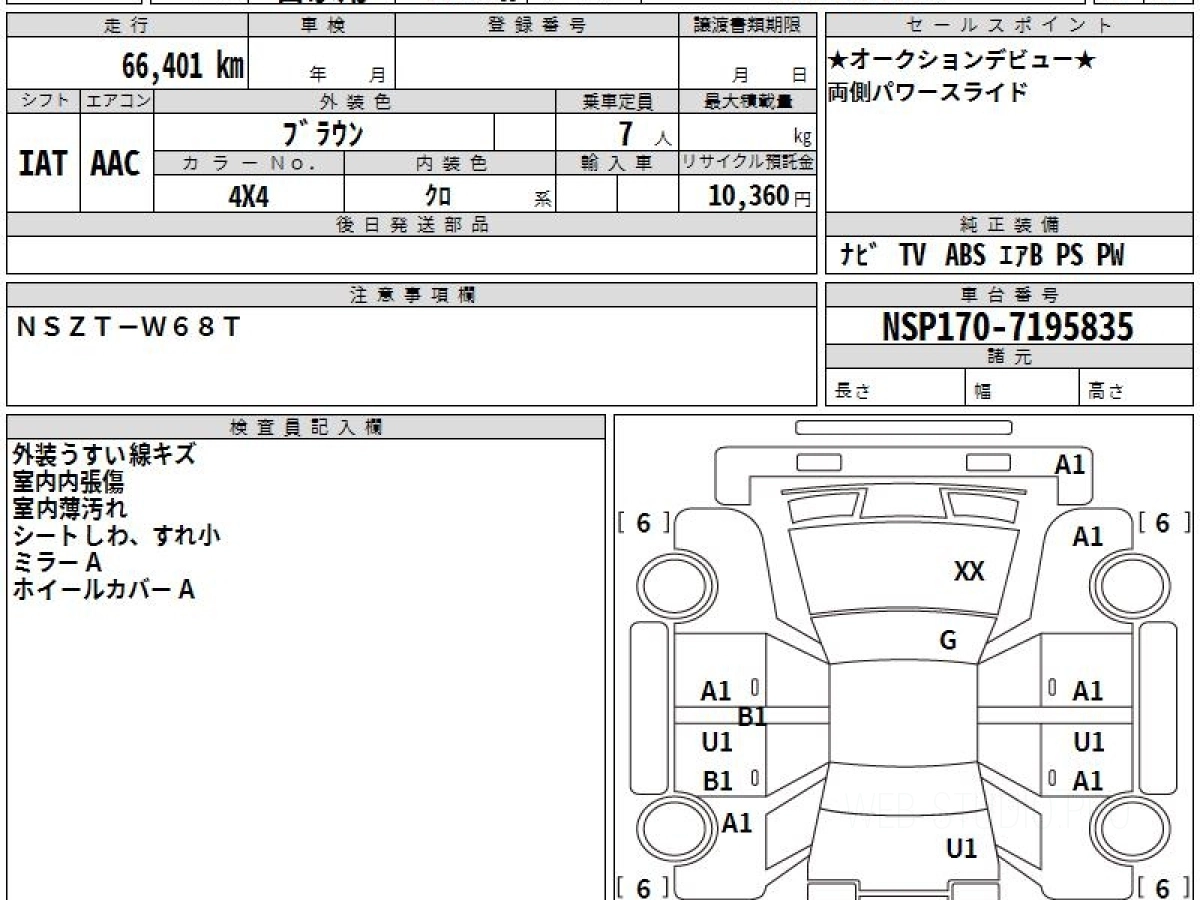Select the A1 mark near rear-left wheel

point(737,823)
